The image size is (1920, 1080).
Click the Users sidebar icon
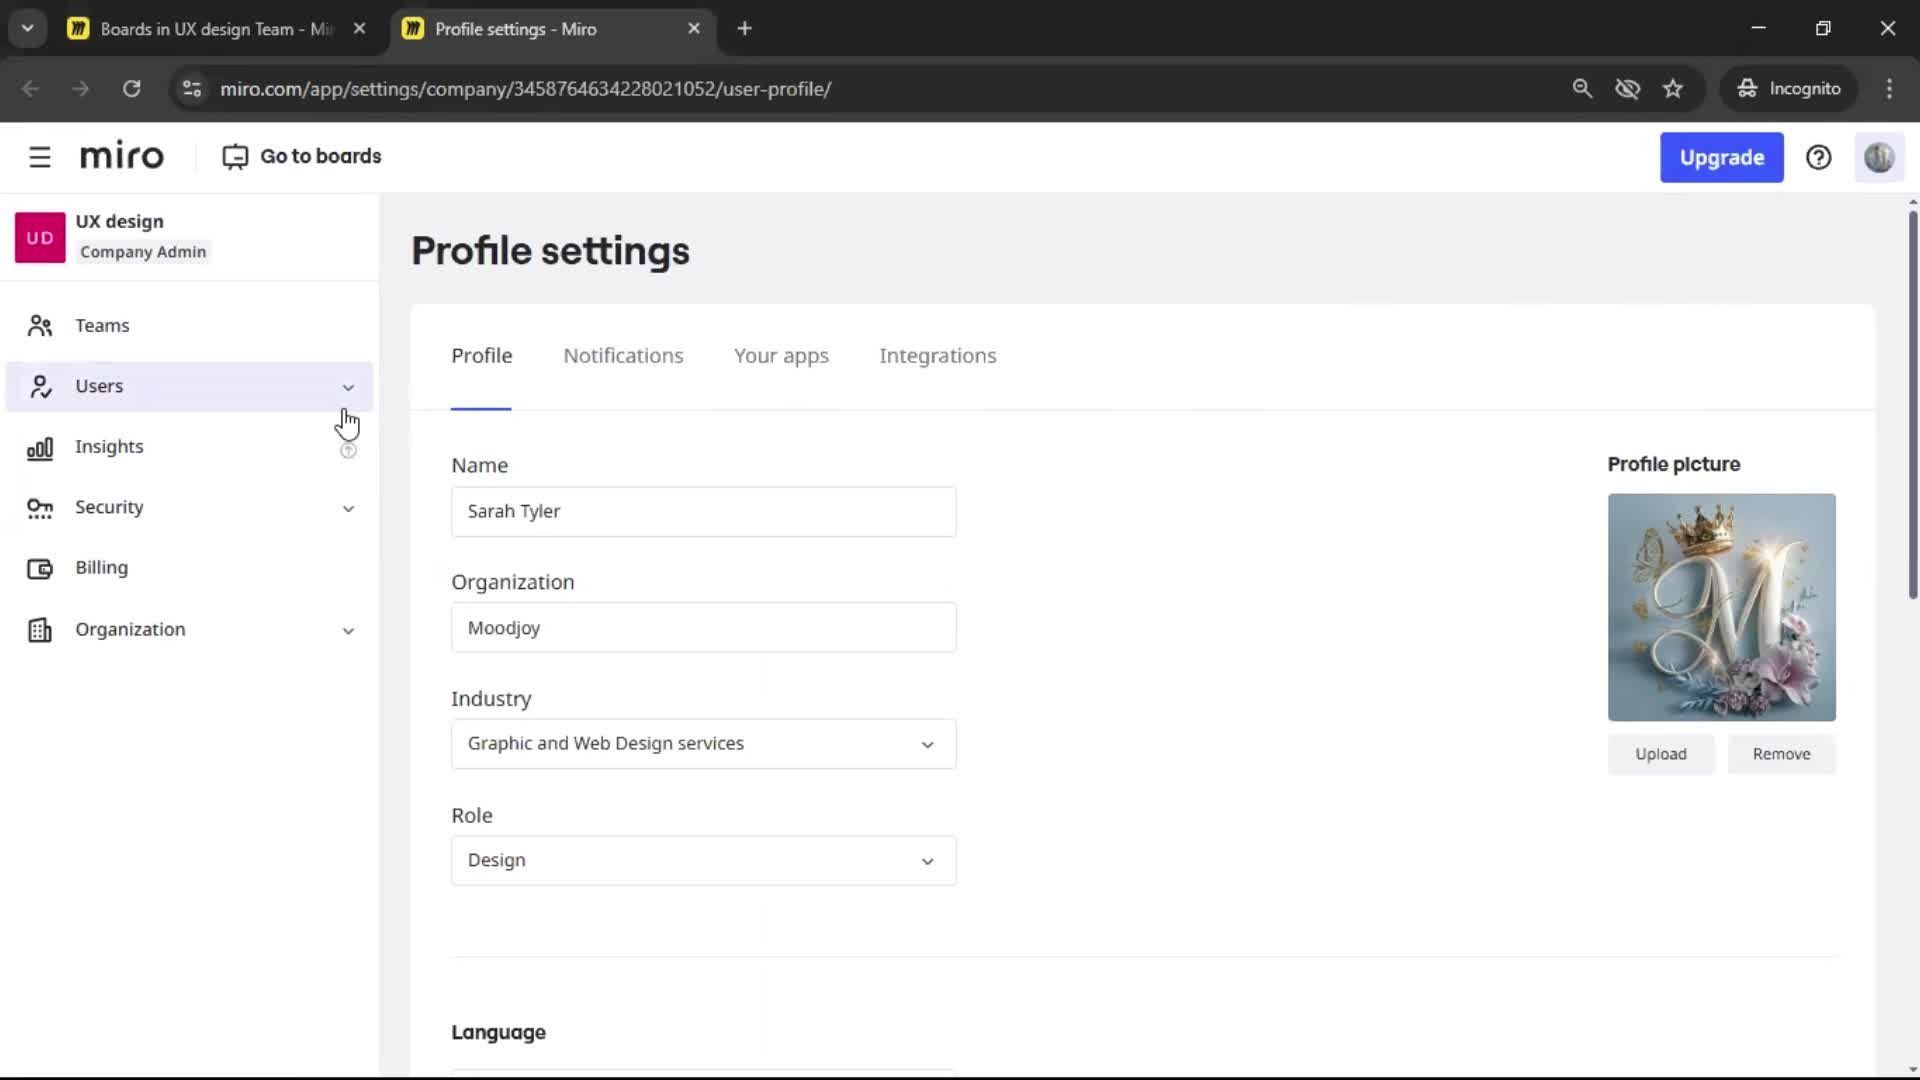click(40, 387)
